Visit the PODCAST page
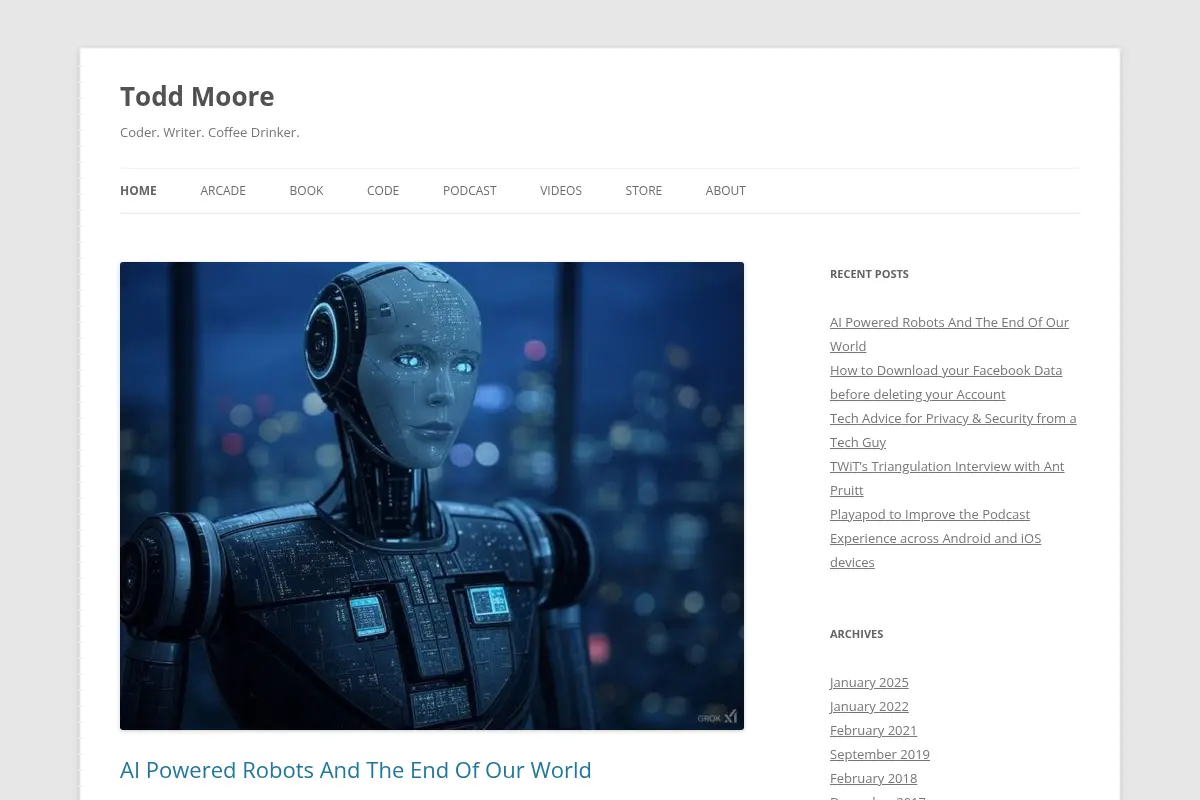The width and height of the screenshot is (1200, 800). [x=470, y=190]
